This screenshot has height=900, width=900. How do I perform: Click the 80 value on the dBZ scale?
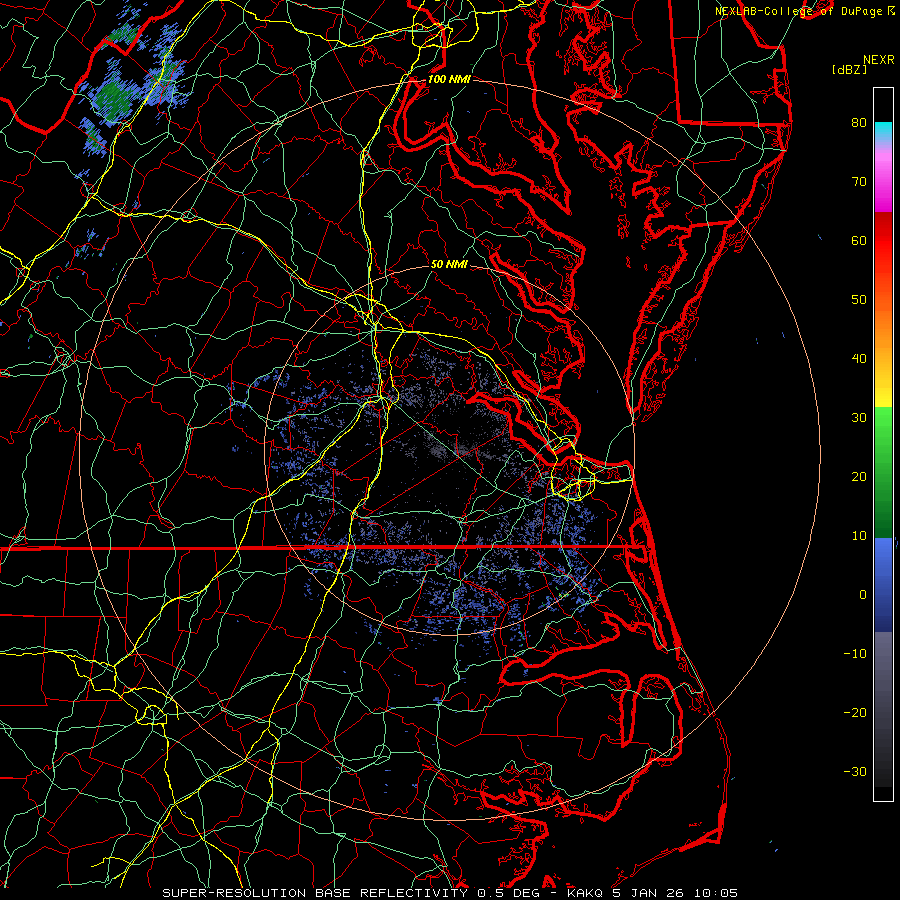(x=859, y=122)
